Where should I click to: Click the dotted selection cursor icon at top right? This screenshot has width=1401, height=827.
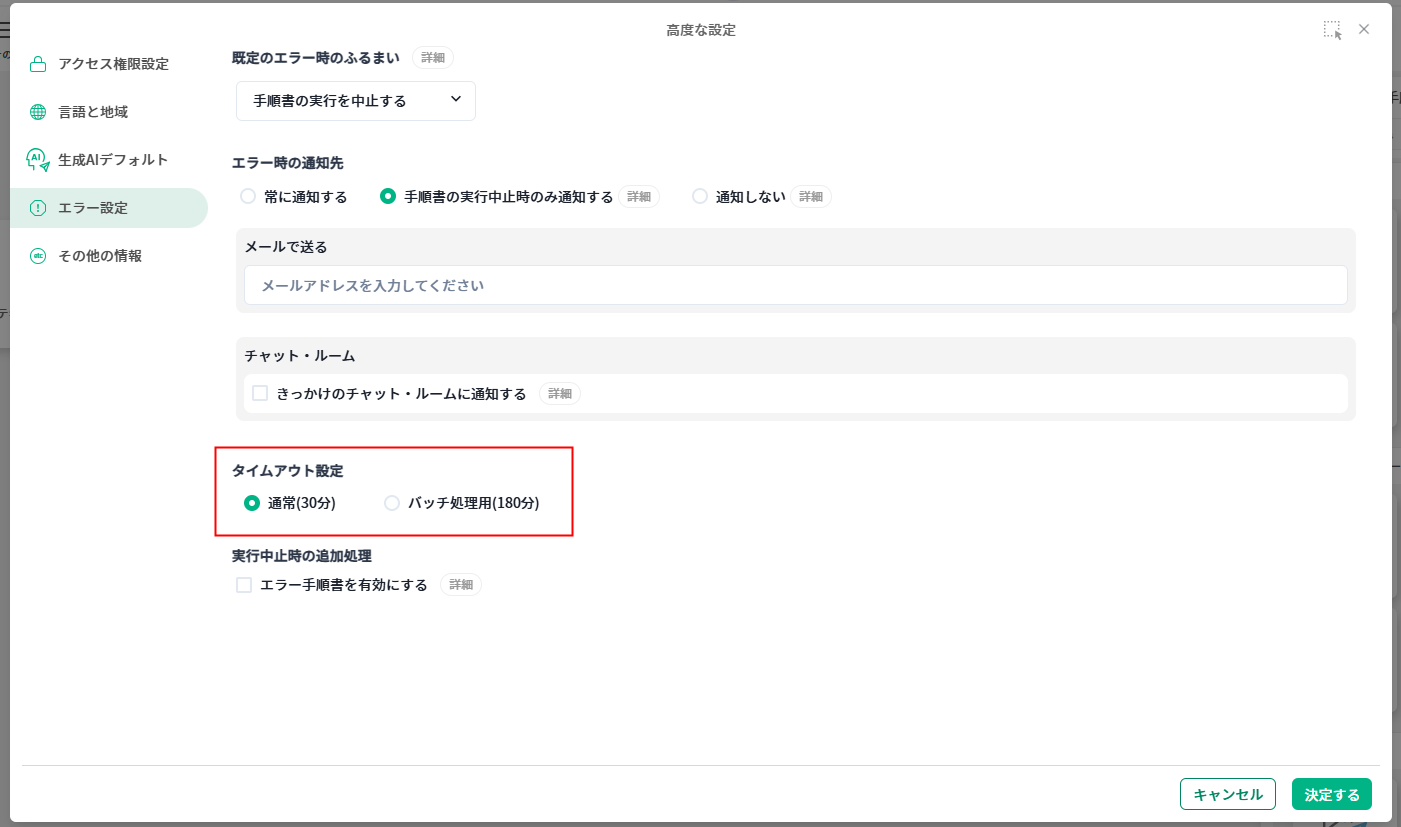(1332, 30)
